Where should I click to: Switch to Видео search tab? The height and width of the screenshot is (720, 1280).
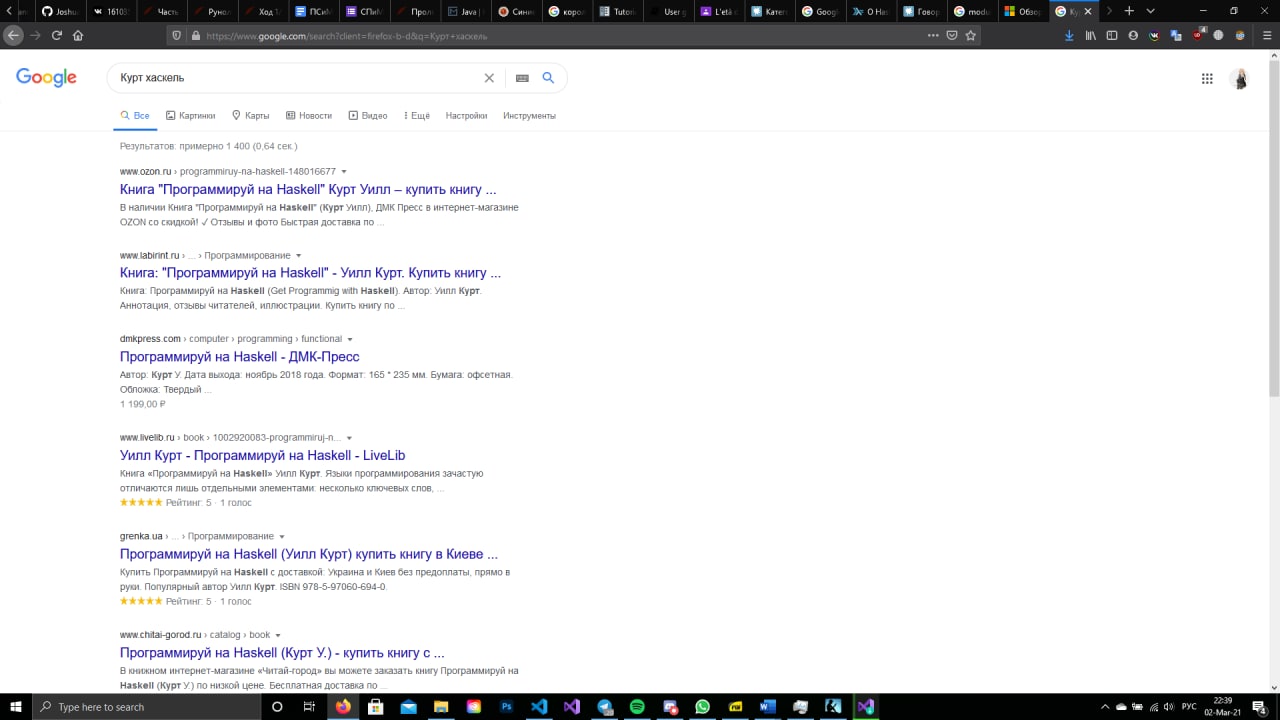click(x=368, y=116)
